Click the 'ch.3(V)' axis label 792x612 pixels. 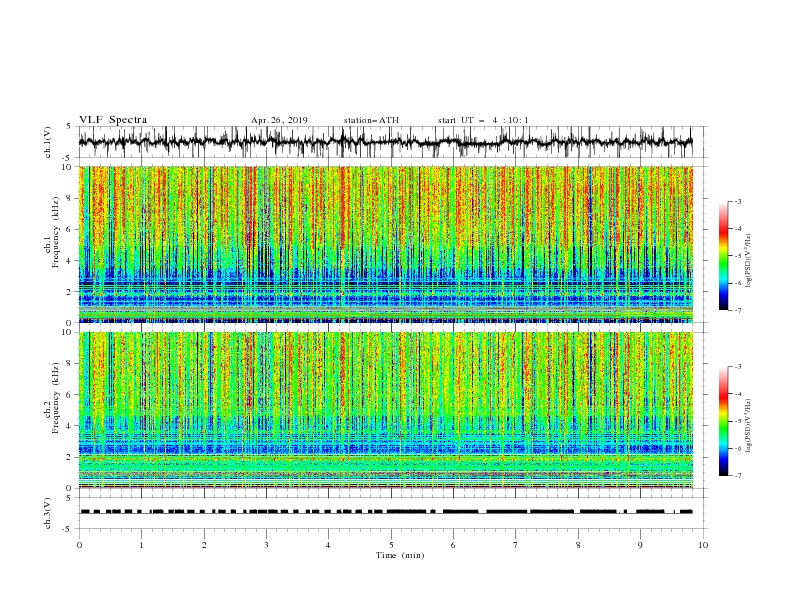(48, 513)
